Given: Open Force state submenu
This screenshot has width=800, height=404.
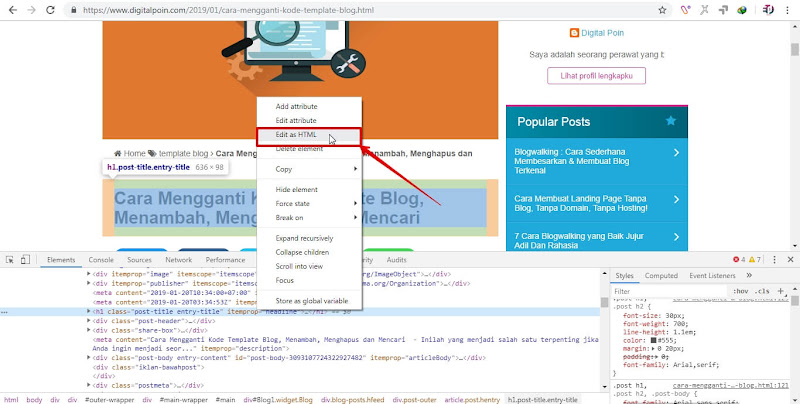Looking at the screenshot, I should 310,204.
